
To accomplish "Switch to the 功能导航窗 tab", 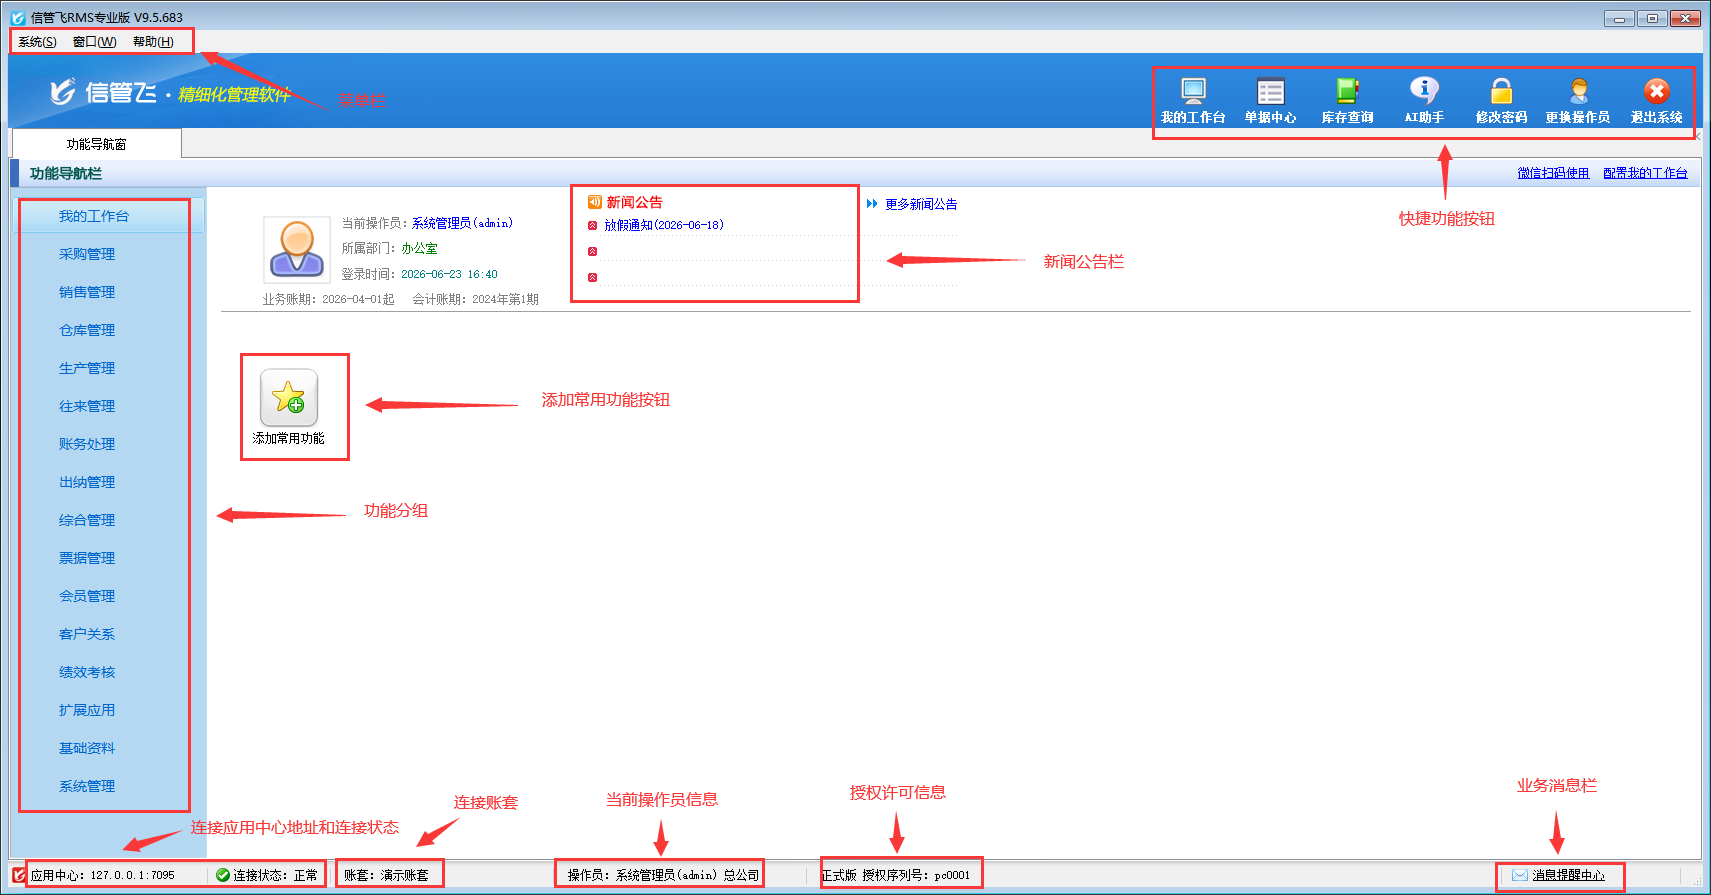I will [x=96, y=144].
